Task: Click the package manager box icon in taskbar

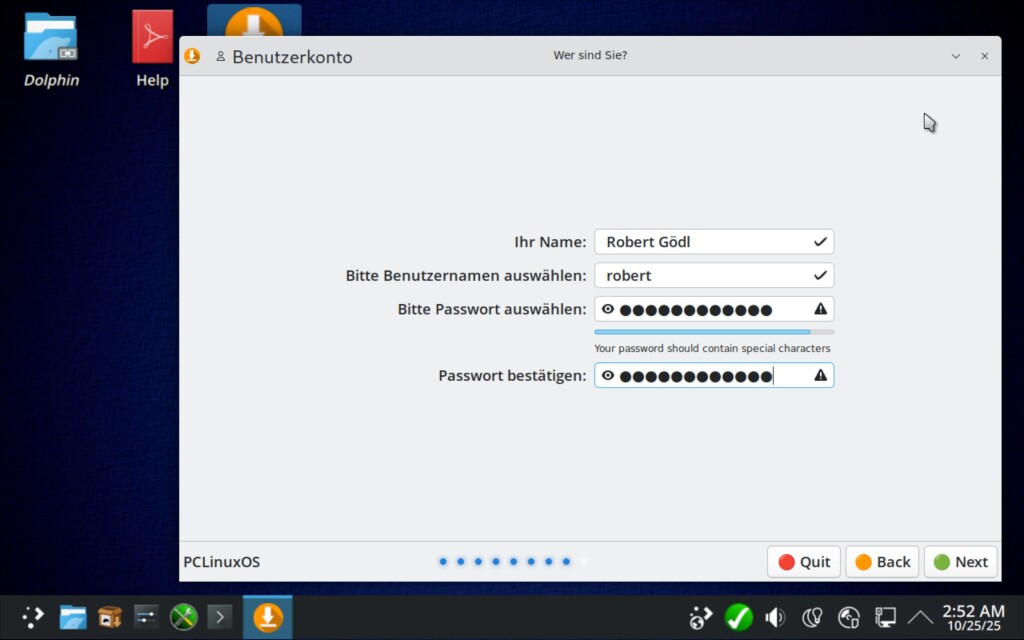Action: [109, 617]
